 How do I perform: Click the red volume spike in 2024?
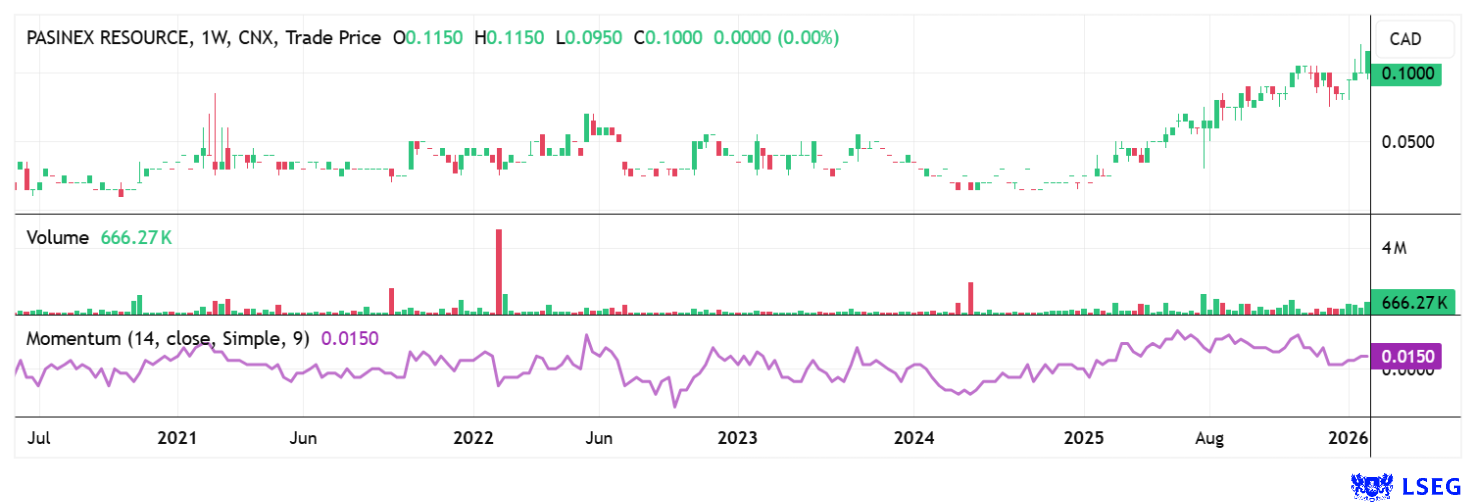(x=969, y=298)
